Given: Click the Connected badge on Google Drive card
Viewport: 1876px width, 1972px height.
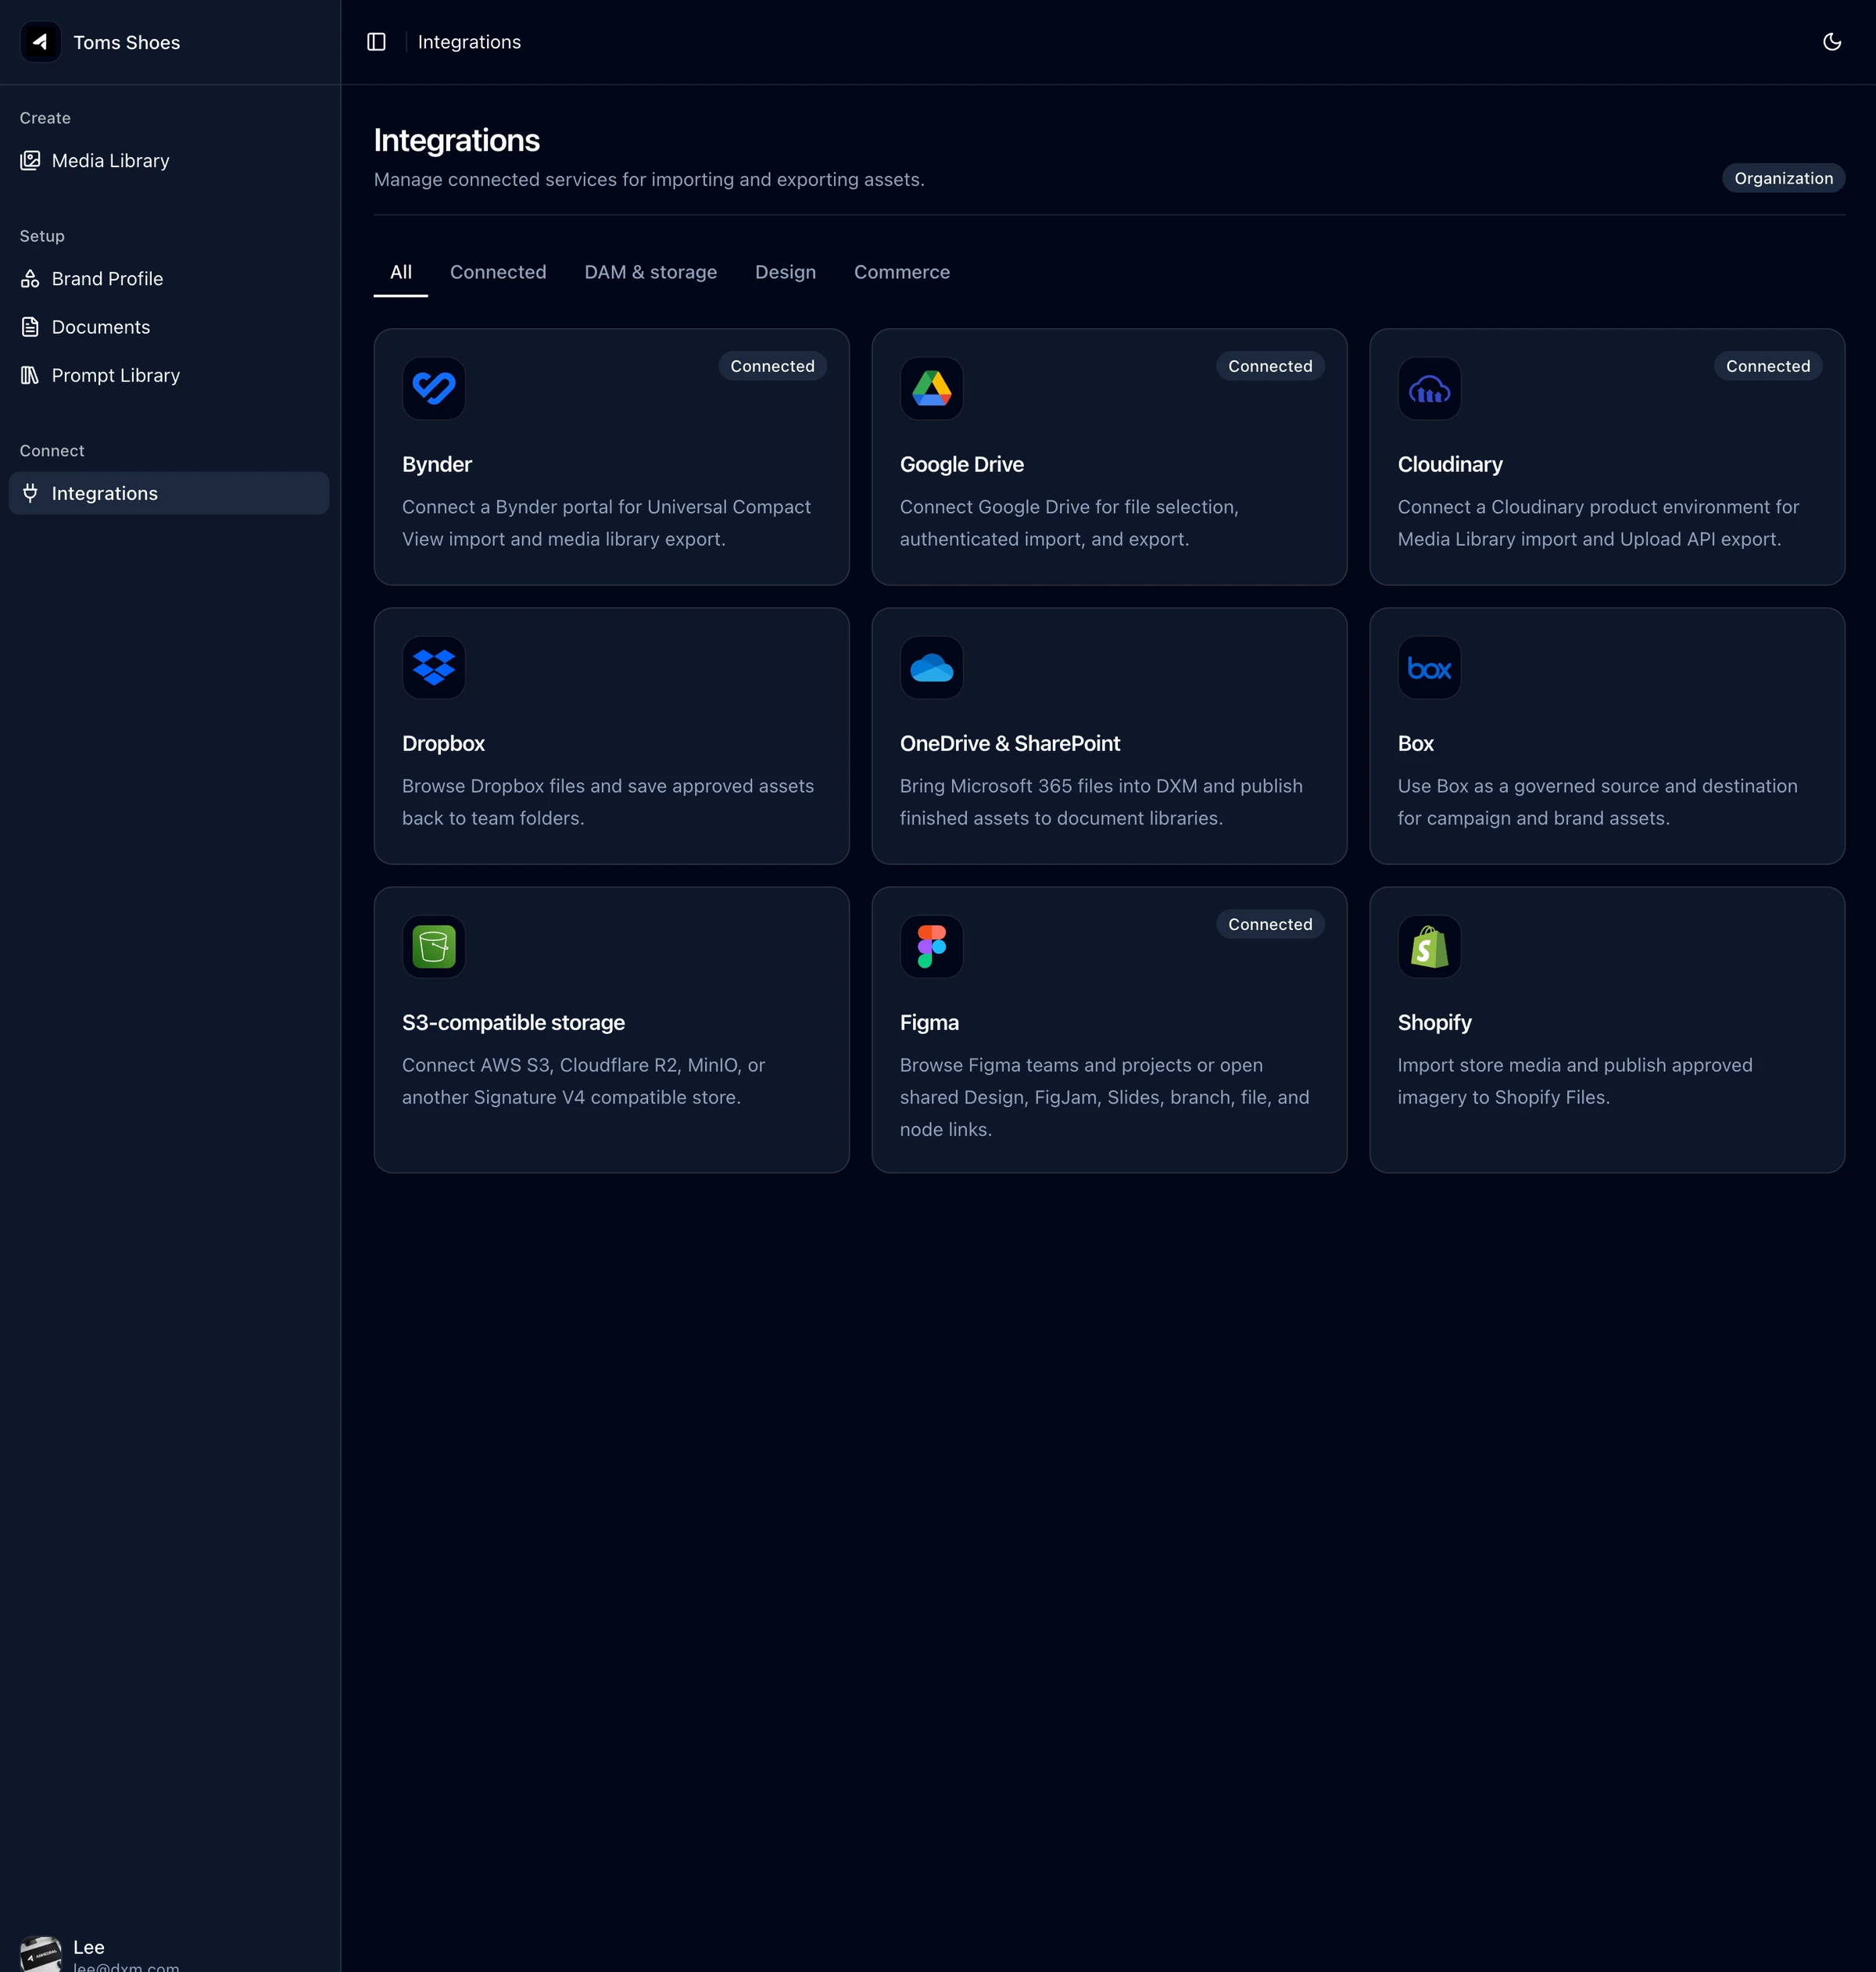Looking at the screenshot, I should pos(1270,366).
